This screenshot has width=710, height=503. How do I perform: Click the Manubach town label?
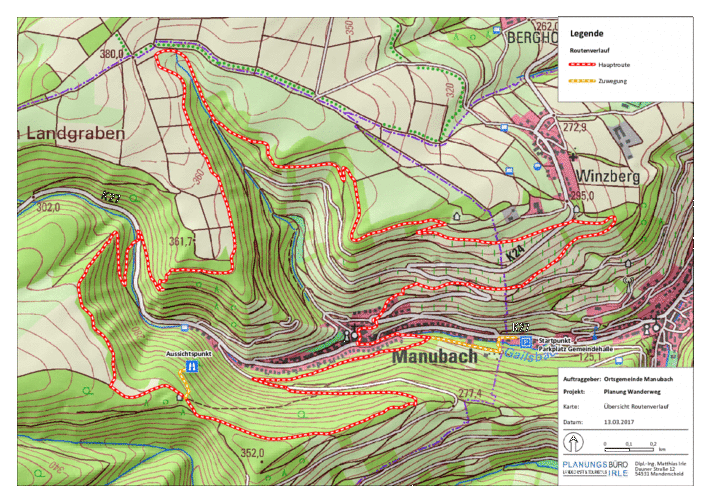(440, 356)
